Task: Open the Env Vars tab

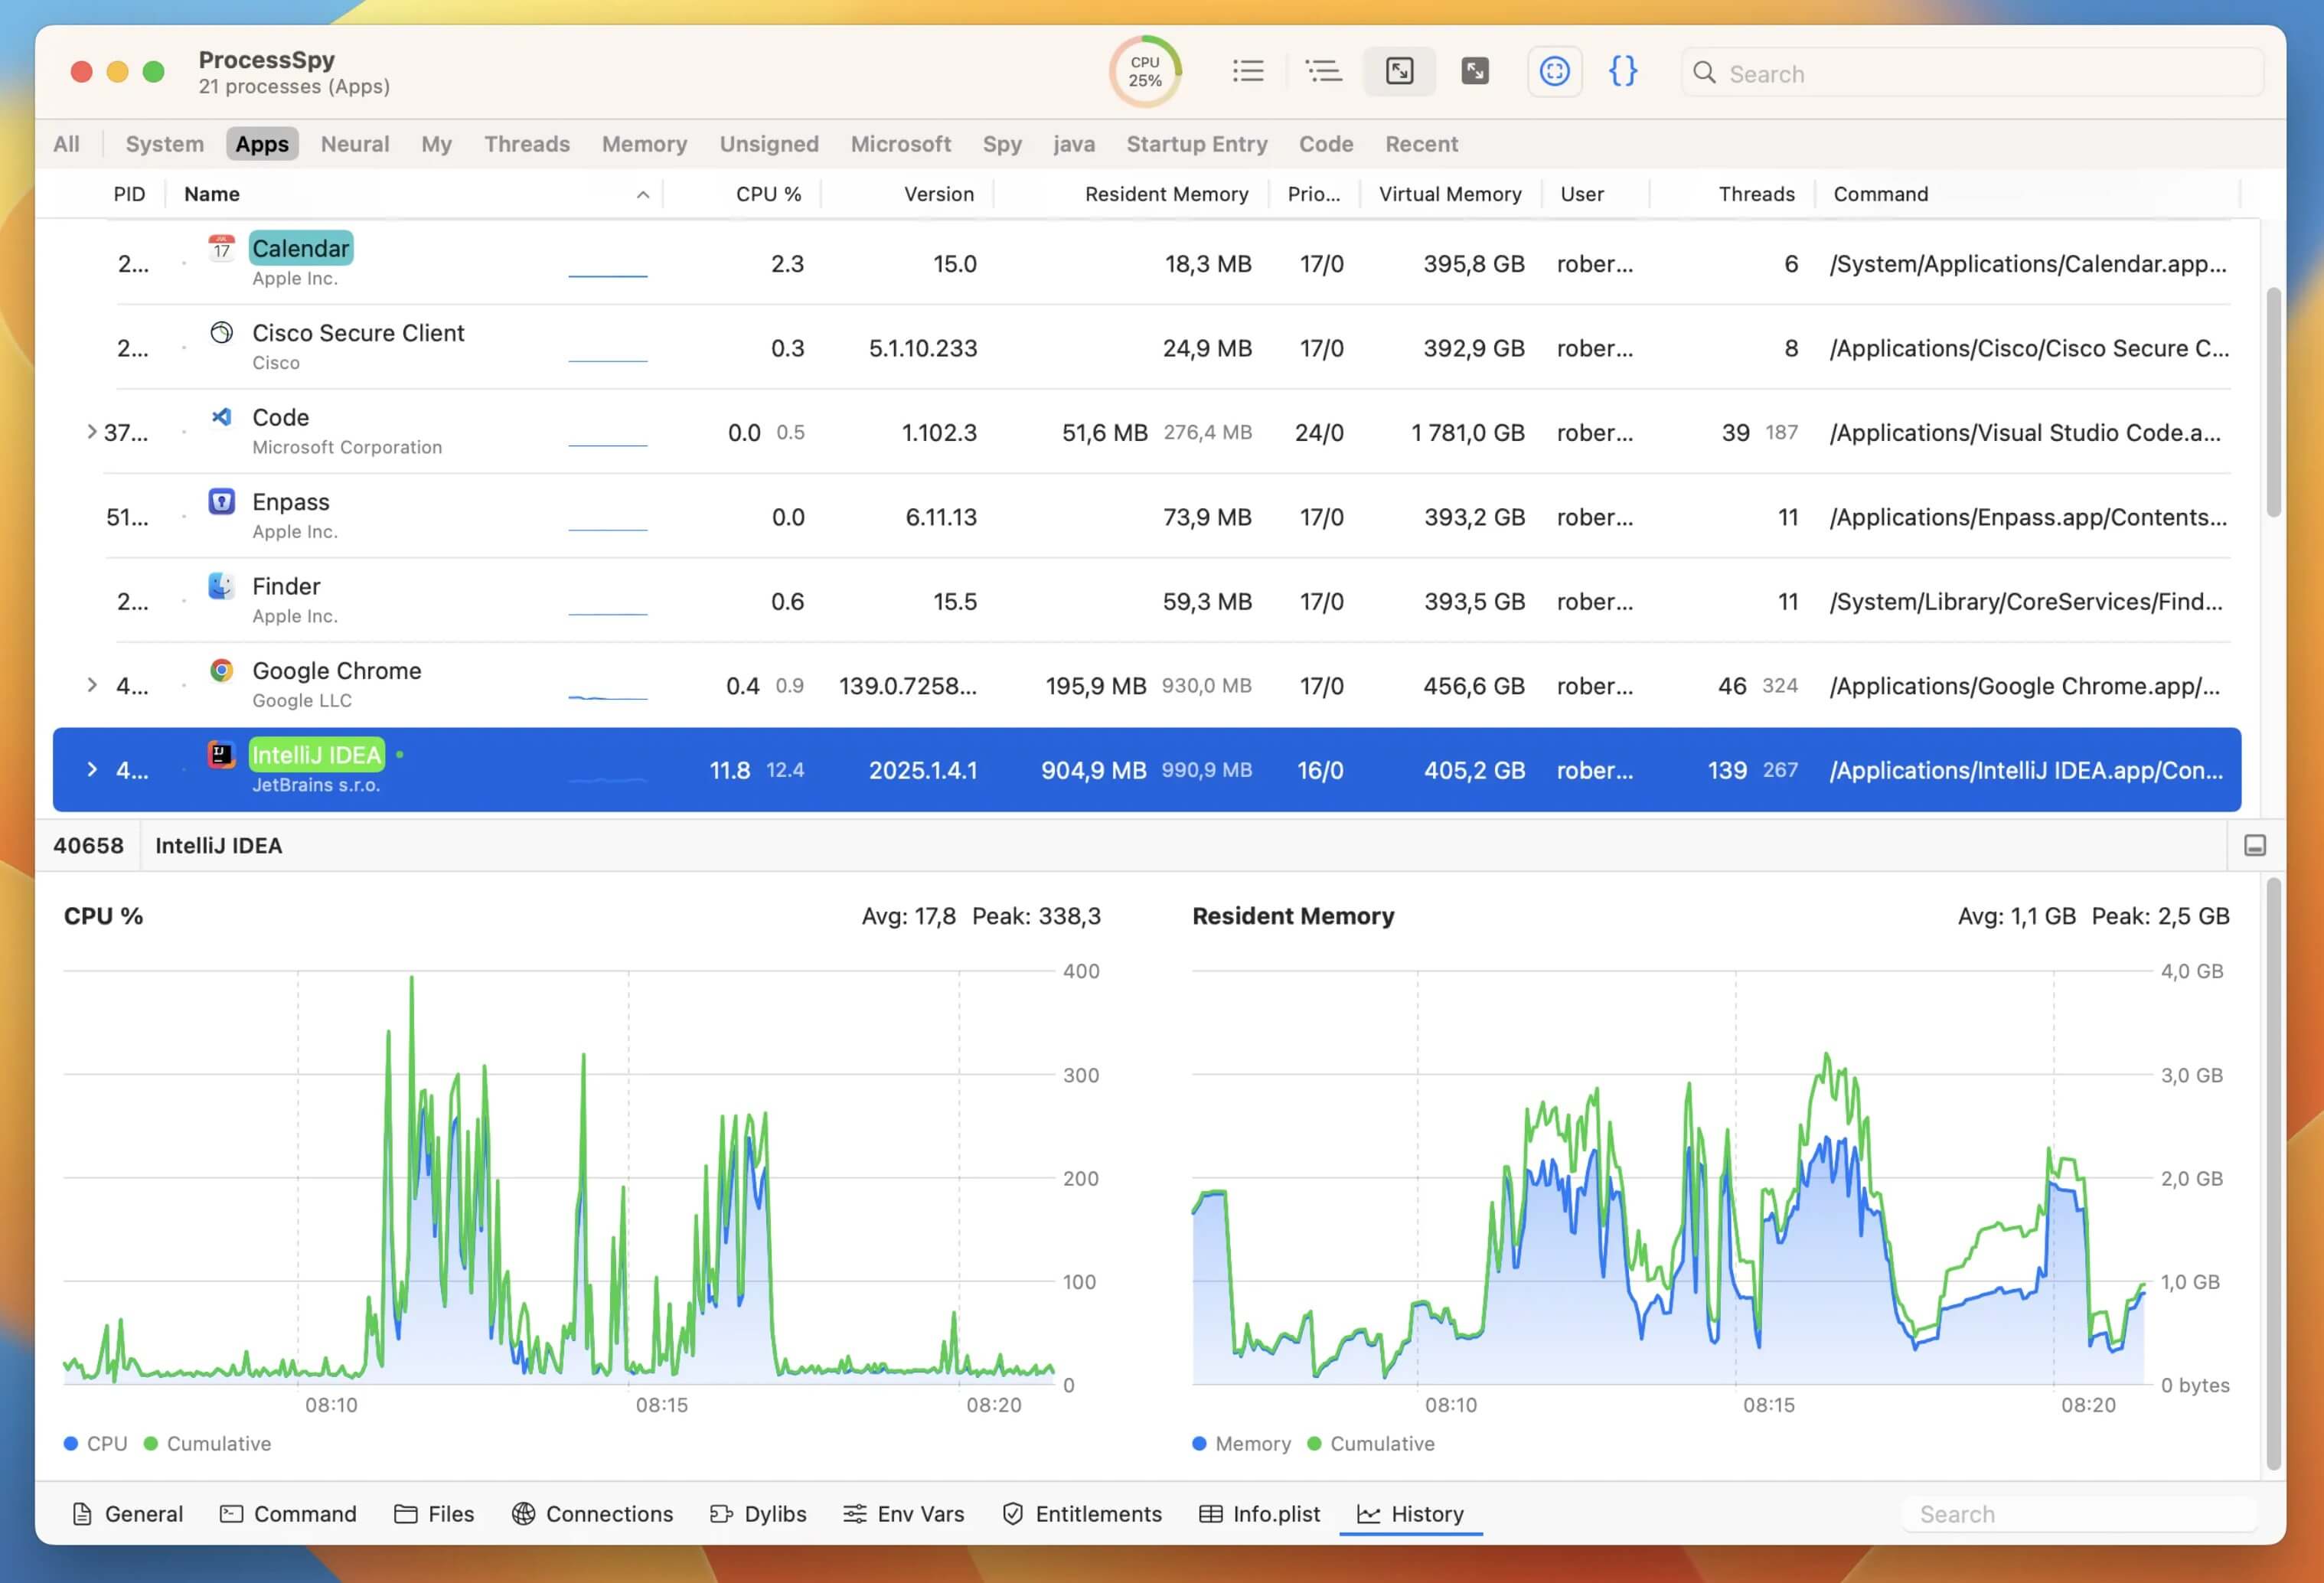Action: pyautogui.click(x=903, y=1513)
